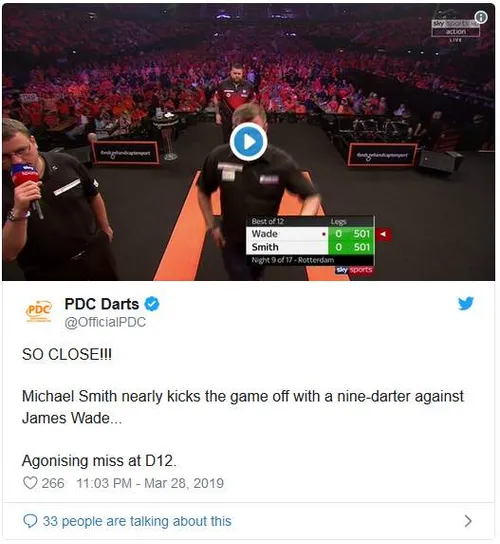Click the PDC logo avatar
500x544 pixels.
click(x=39, y=311)
